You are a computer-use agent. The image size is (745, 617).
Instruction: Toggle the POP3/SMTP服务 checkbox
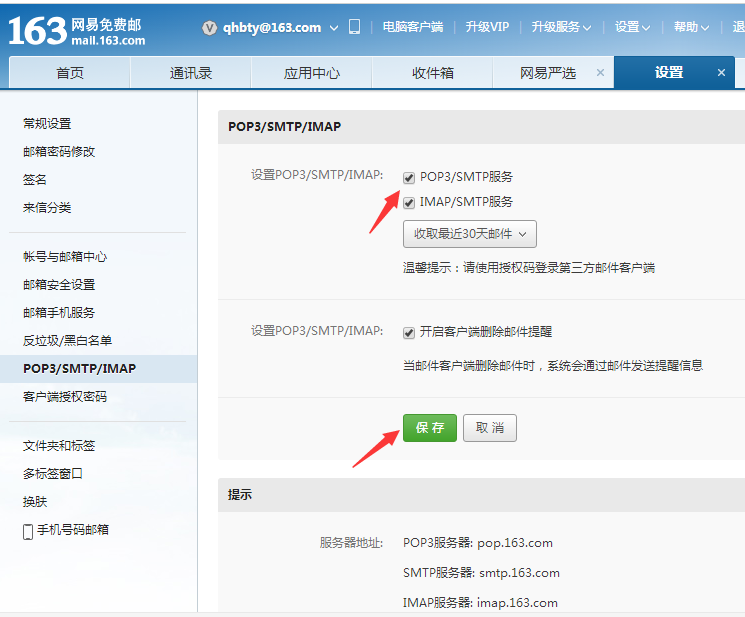click(409, 178)
